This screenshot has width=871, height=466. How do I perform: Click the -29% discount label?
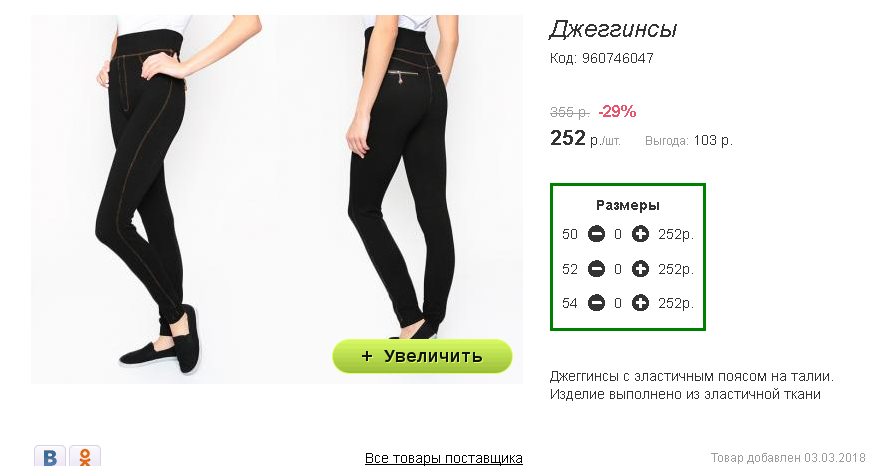(617, 112)
